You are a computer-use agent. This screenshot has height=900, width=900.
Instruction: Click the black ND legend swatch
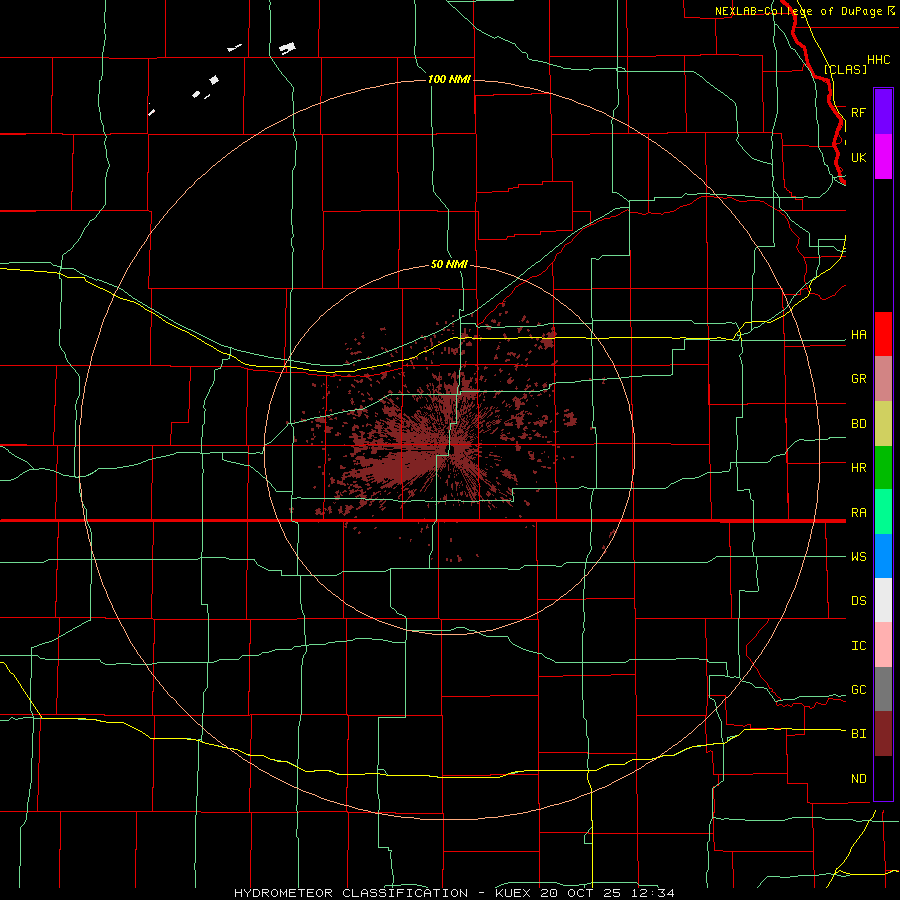pyautogui.click(x=883, y=778)
